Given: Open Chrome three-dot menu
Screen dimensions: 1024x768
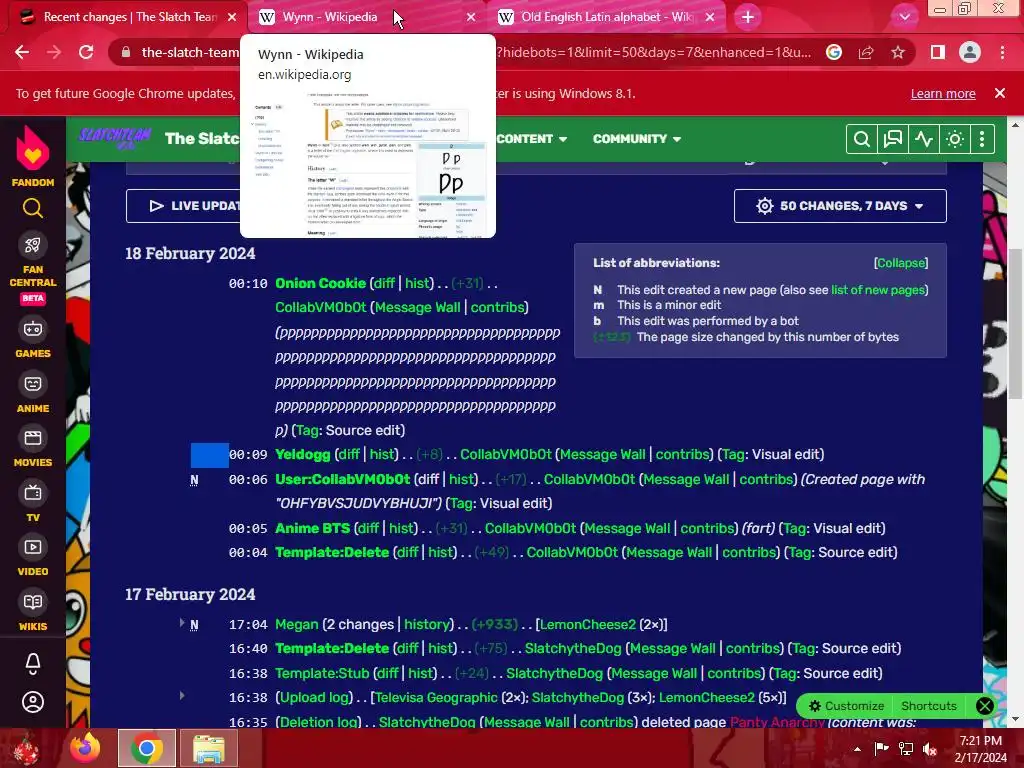Looking at the screenshot, I should click(1002, 52).
